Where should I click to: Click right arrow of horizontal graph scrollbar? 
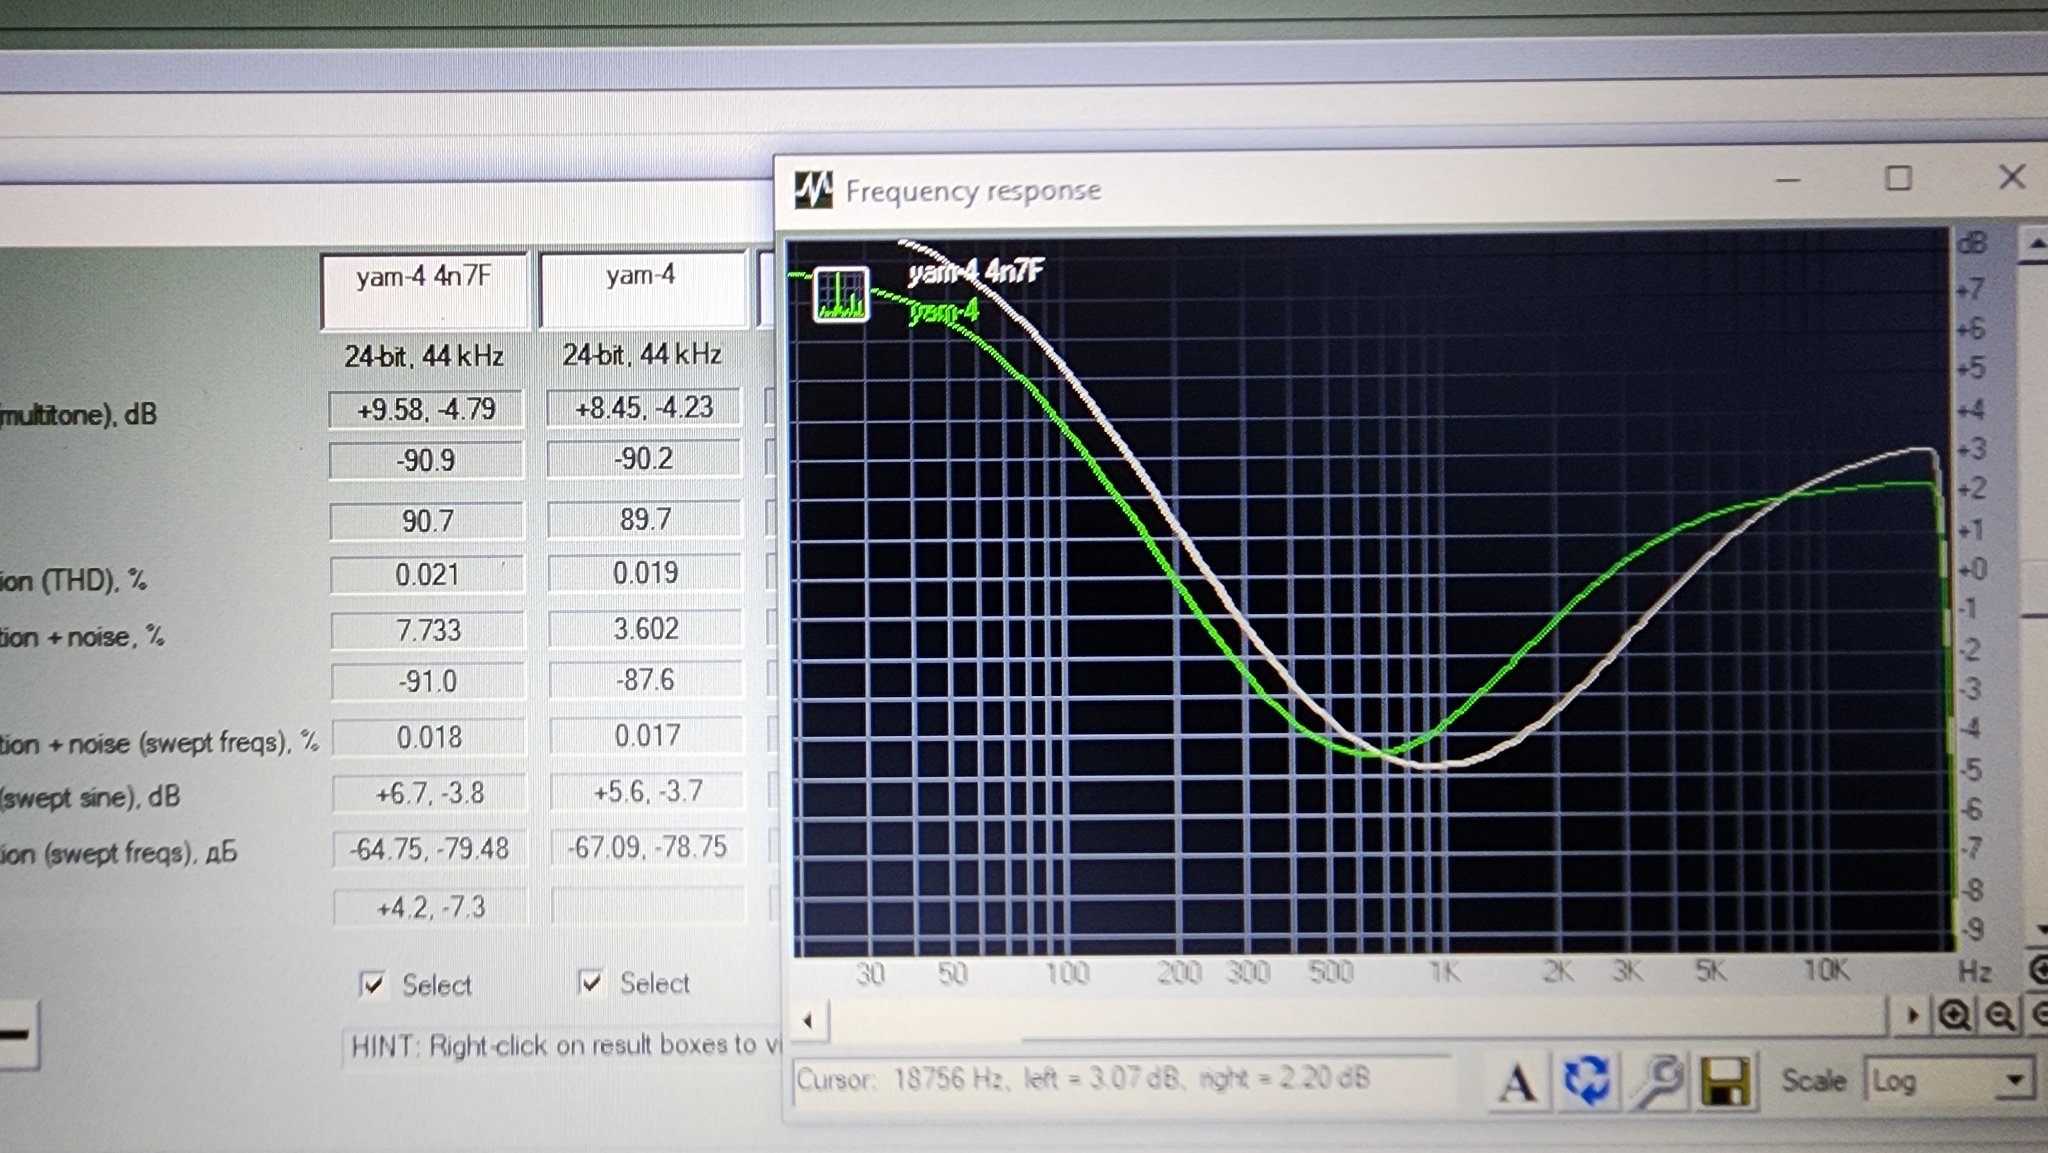[x=1912, y=1017]
